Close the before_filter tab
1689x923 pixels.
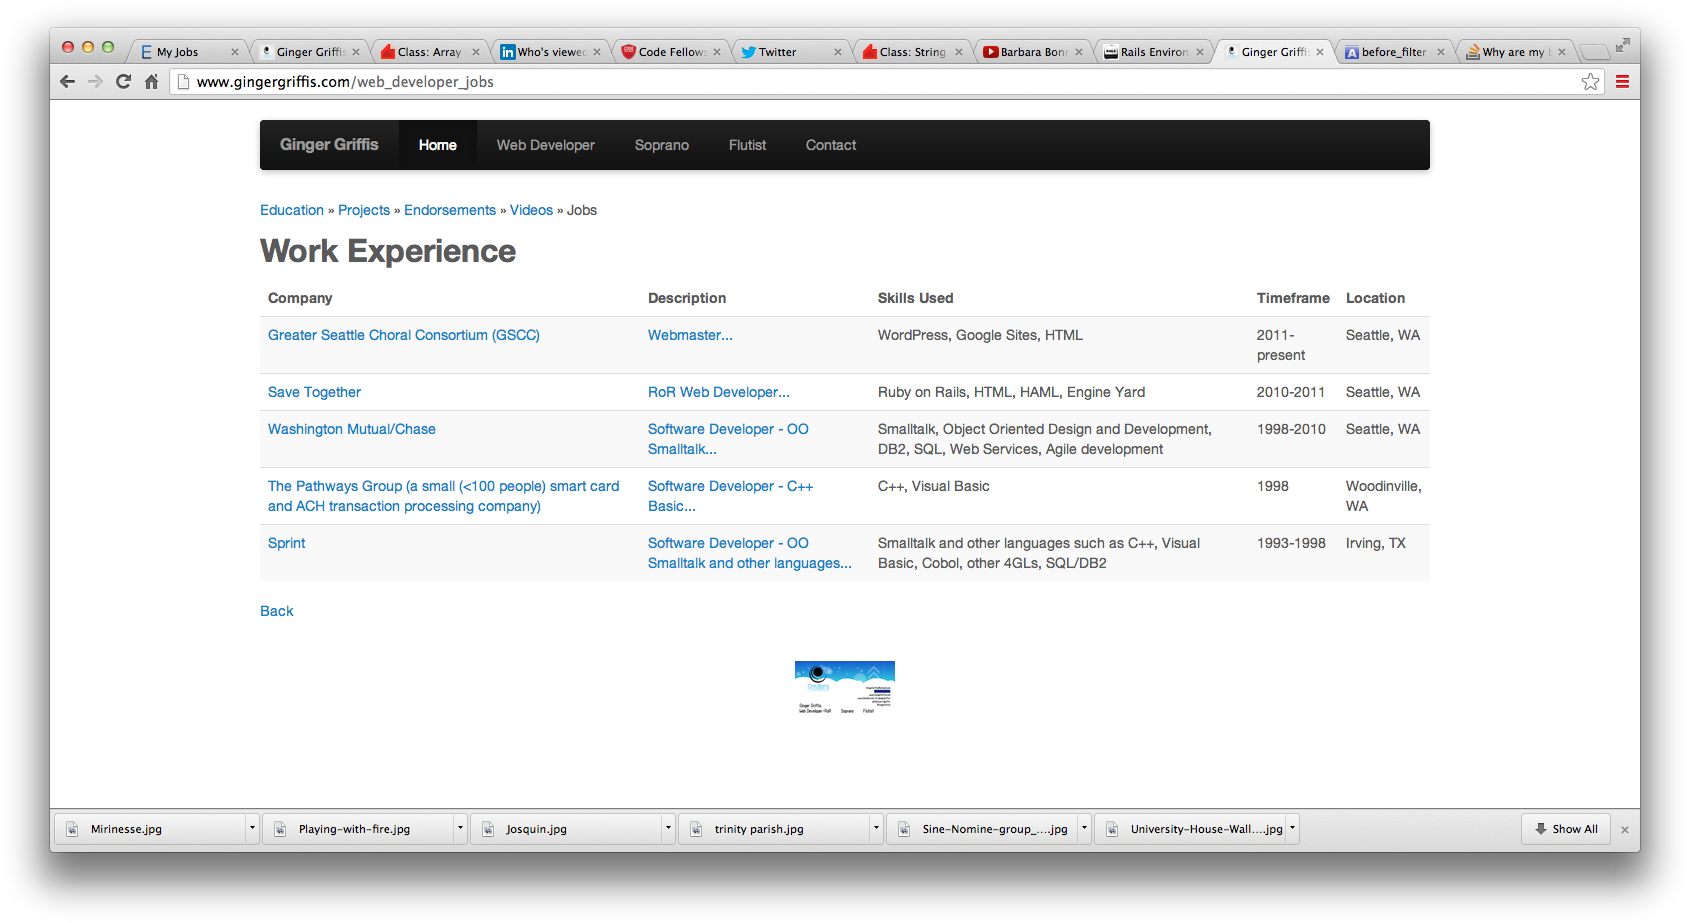click(1441, 52)
